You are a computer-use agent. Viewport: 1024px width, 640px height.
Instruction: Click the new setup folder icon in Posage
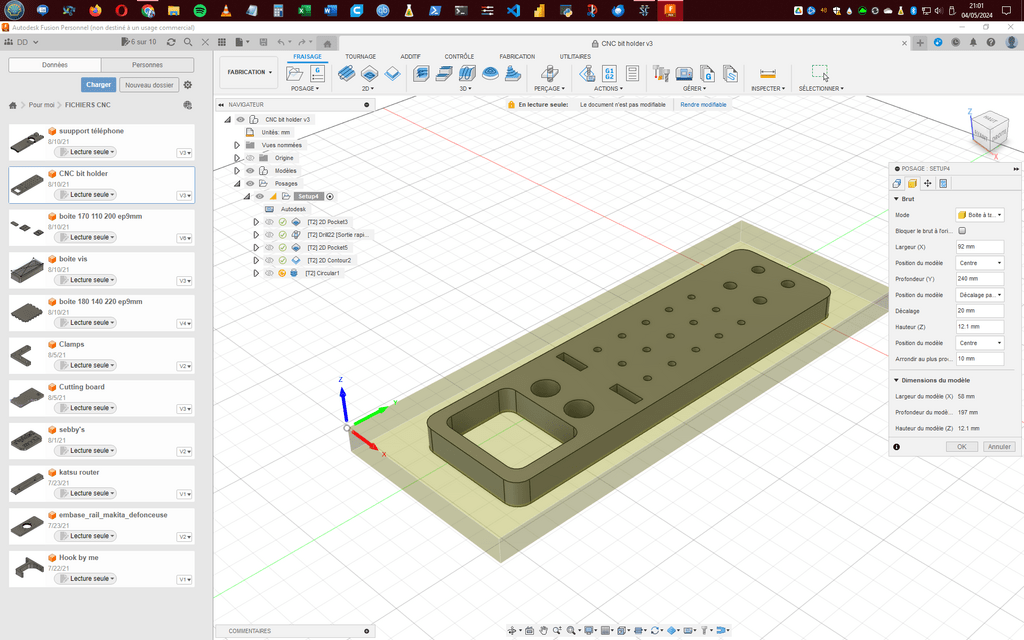click(x=295, y=74)
